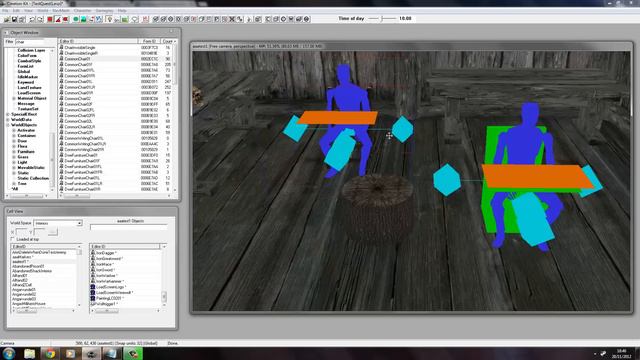The height and width of the screenshot is (360, 640).
Task: Select the FormList tree item
Action: [25, 66]
